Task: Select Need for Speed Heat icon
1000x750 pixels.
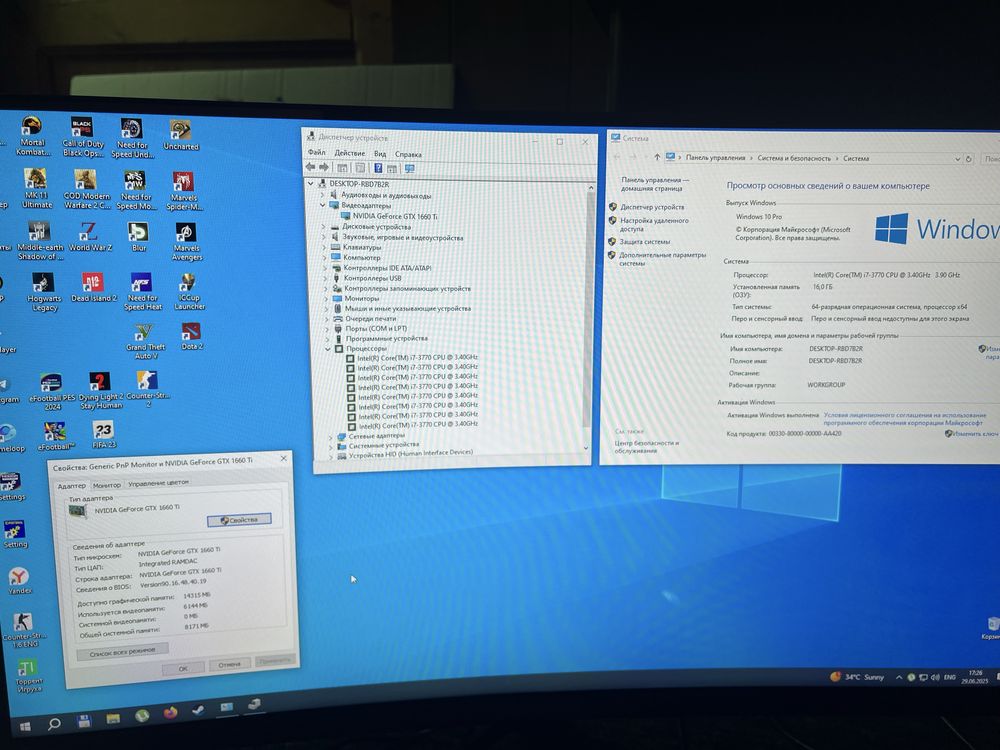Action: click(143, 292)
